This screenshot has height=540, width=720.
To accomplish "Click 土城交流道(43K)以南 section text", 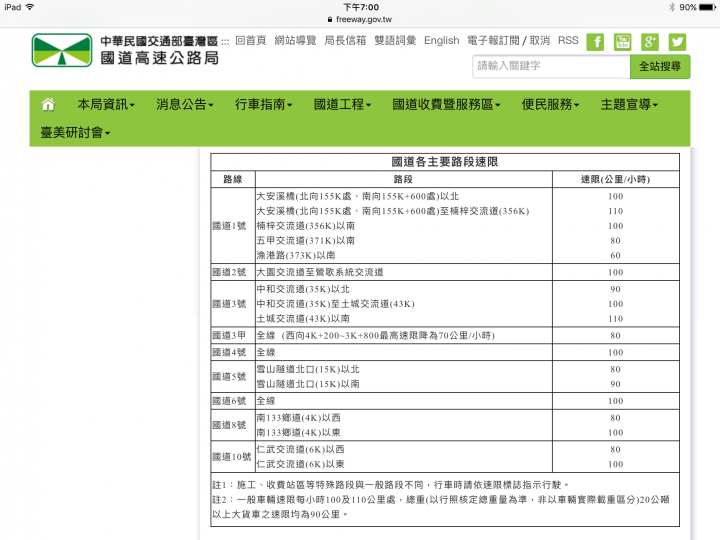I will click(303, 318).
